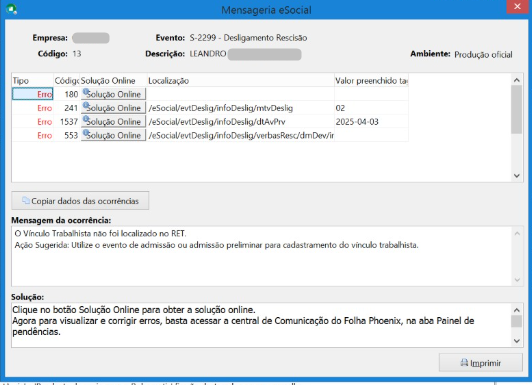Click the Solução box scrollbar thumb

517,321
